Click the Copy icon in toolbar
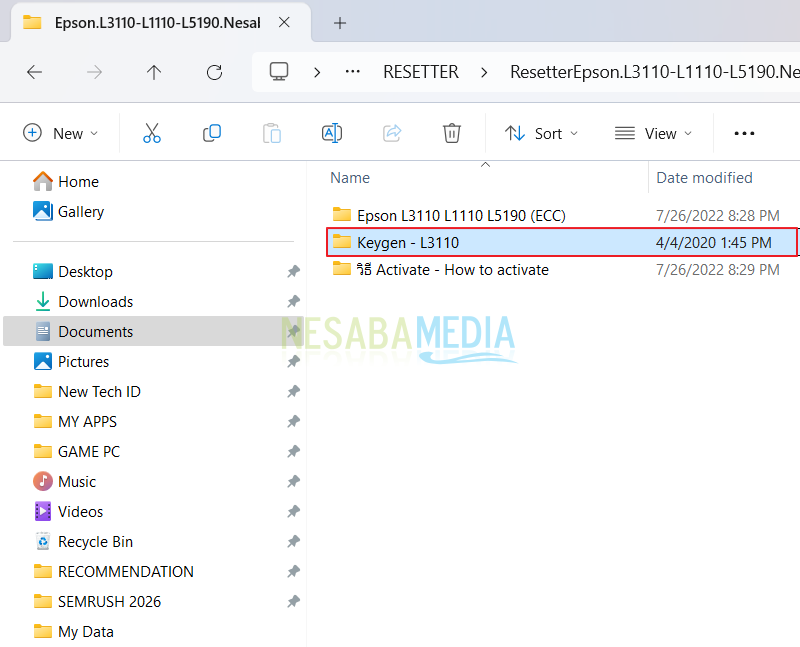The width and height of the screenshot is (800, 647). tap(212, 133)
